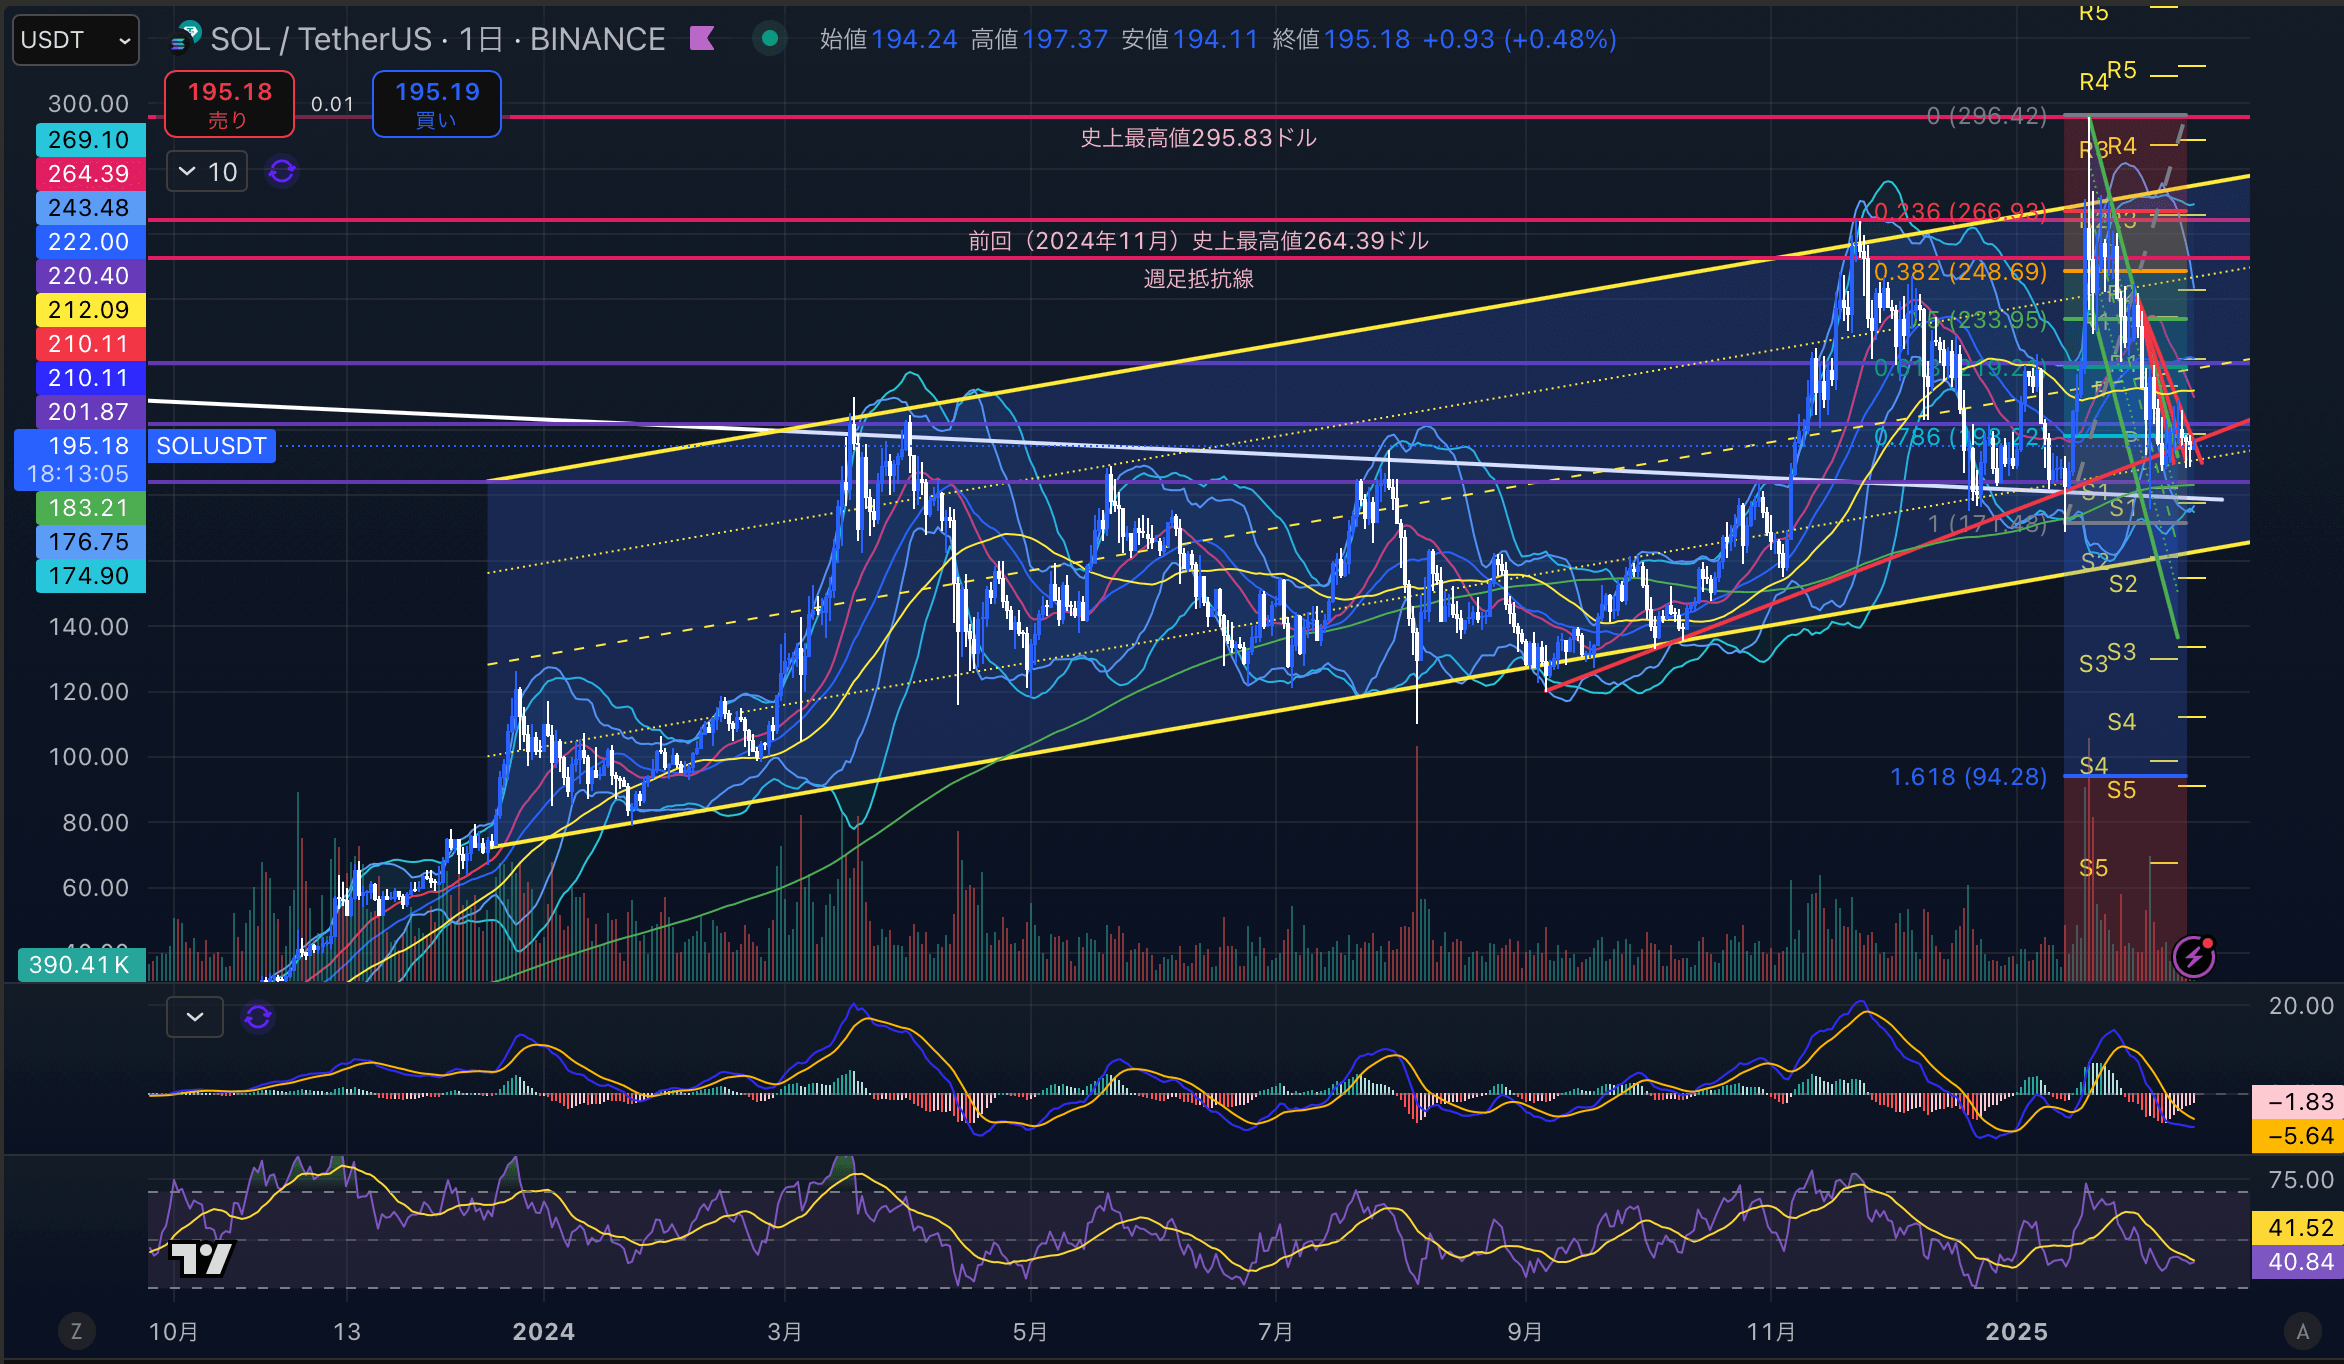The width and height of the screenshot is (2344, 1364).
Task: Click the 183.21 green price label
Action: coord(90,508)
